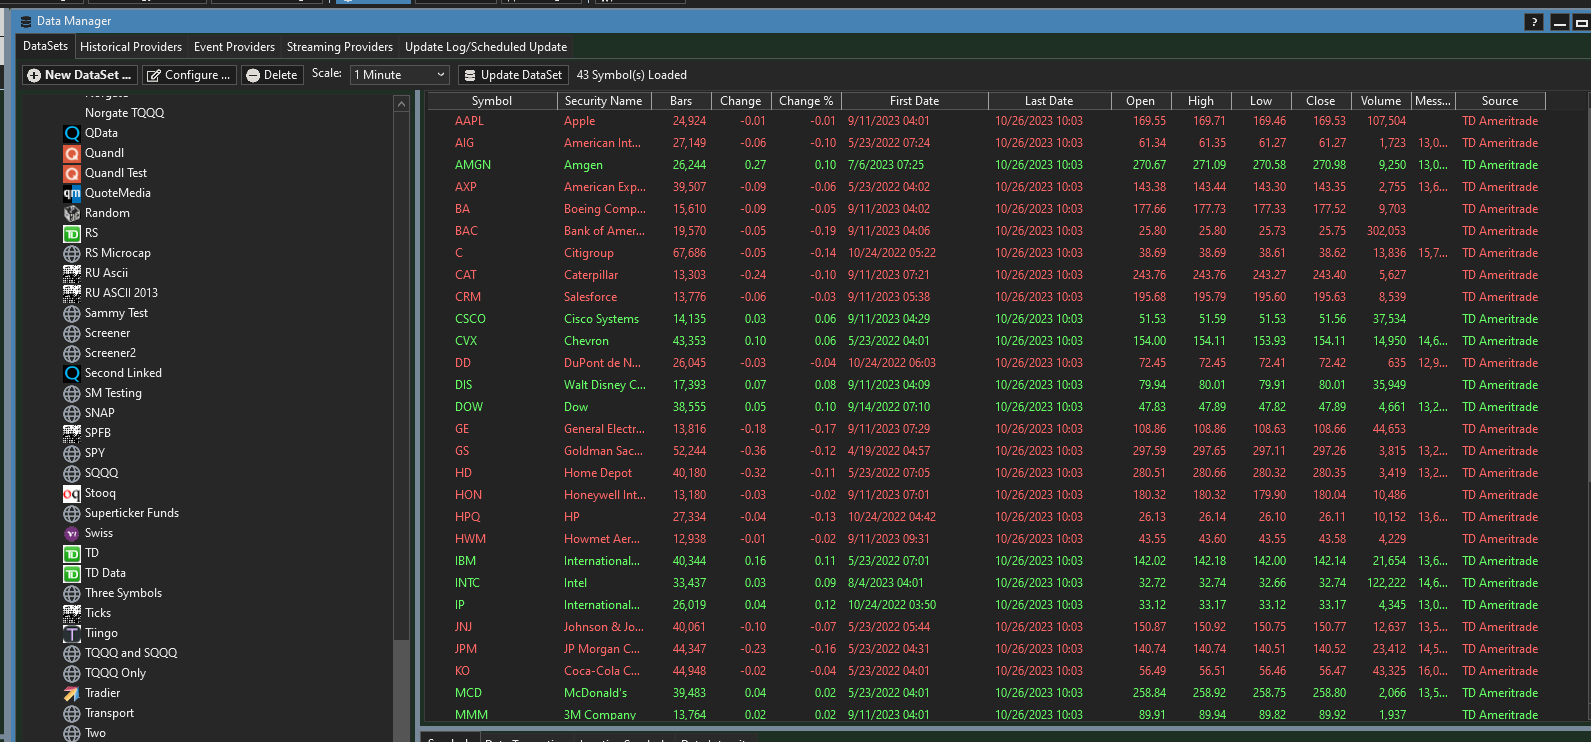Sort the table by Symbol column
This screenshot has width=1591, height=742.
coord(492,101)
